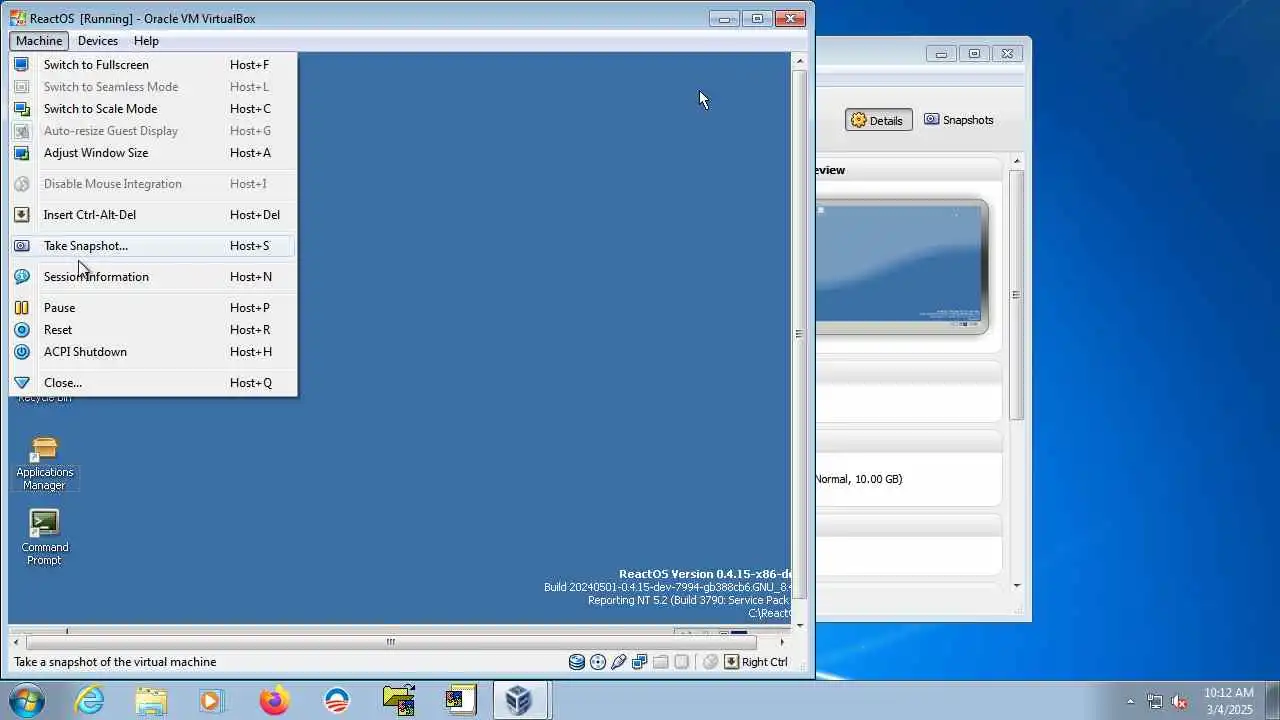This screenshot has height=720, width=1280.
Task: Select Take Snapshot... menu item
Action: pyautogui.click(x=154, y=246)
